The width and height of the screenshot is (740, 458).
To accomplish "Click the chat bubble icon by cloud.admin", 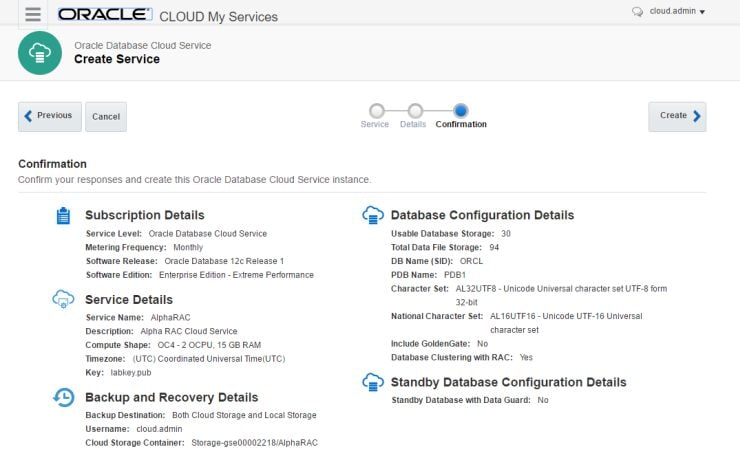I will click(637, 12).
